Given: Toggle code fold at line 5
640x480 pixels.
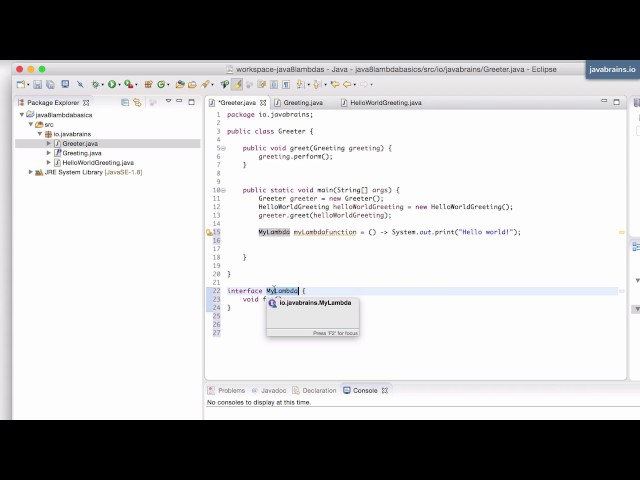Looking at the screenshot, I should click(x=223, y=148).
